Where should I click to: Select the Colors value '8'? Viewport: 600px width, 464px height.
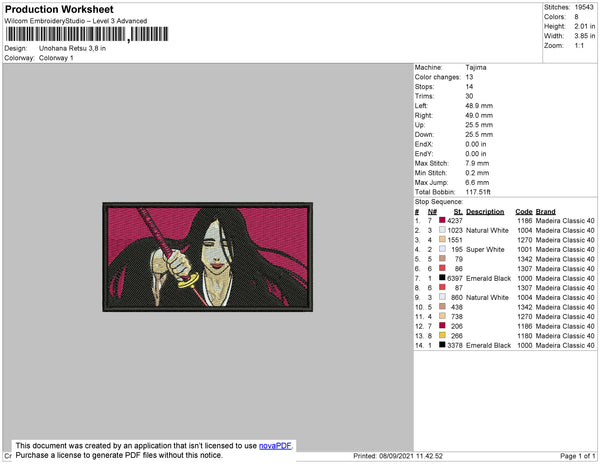point(576,17)
